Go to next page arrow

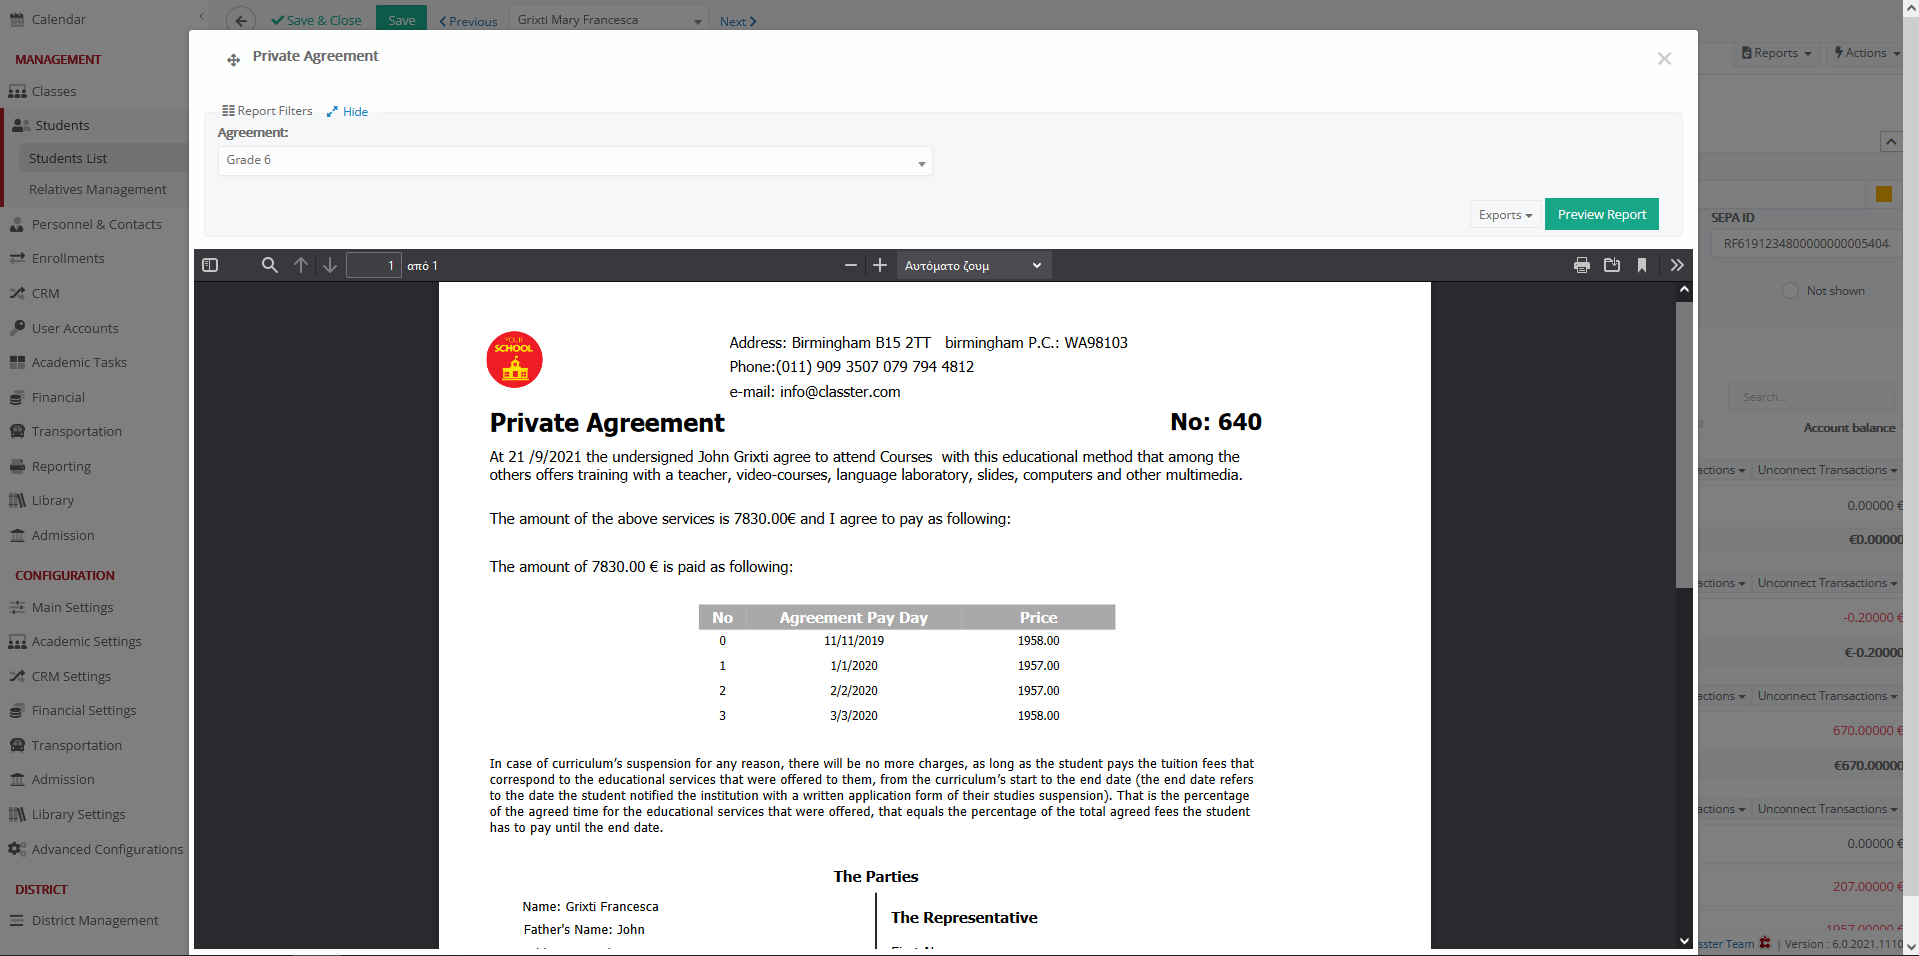330,265
